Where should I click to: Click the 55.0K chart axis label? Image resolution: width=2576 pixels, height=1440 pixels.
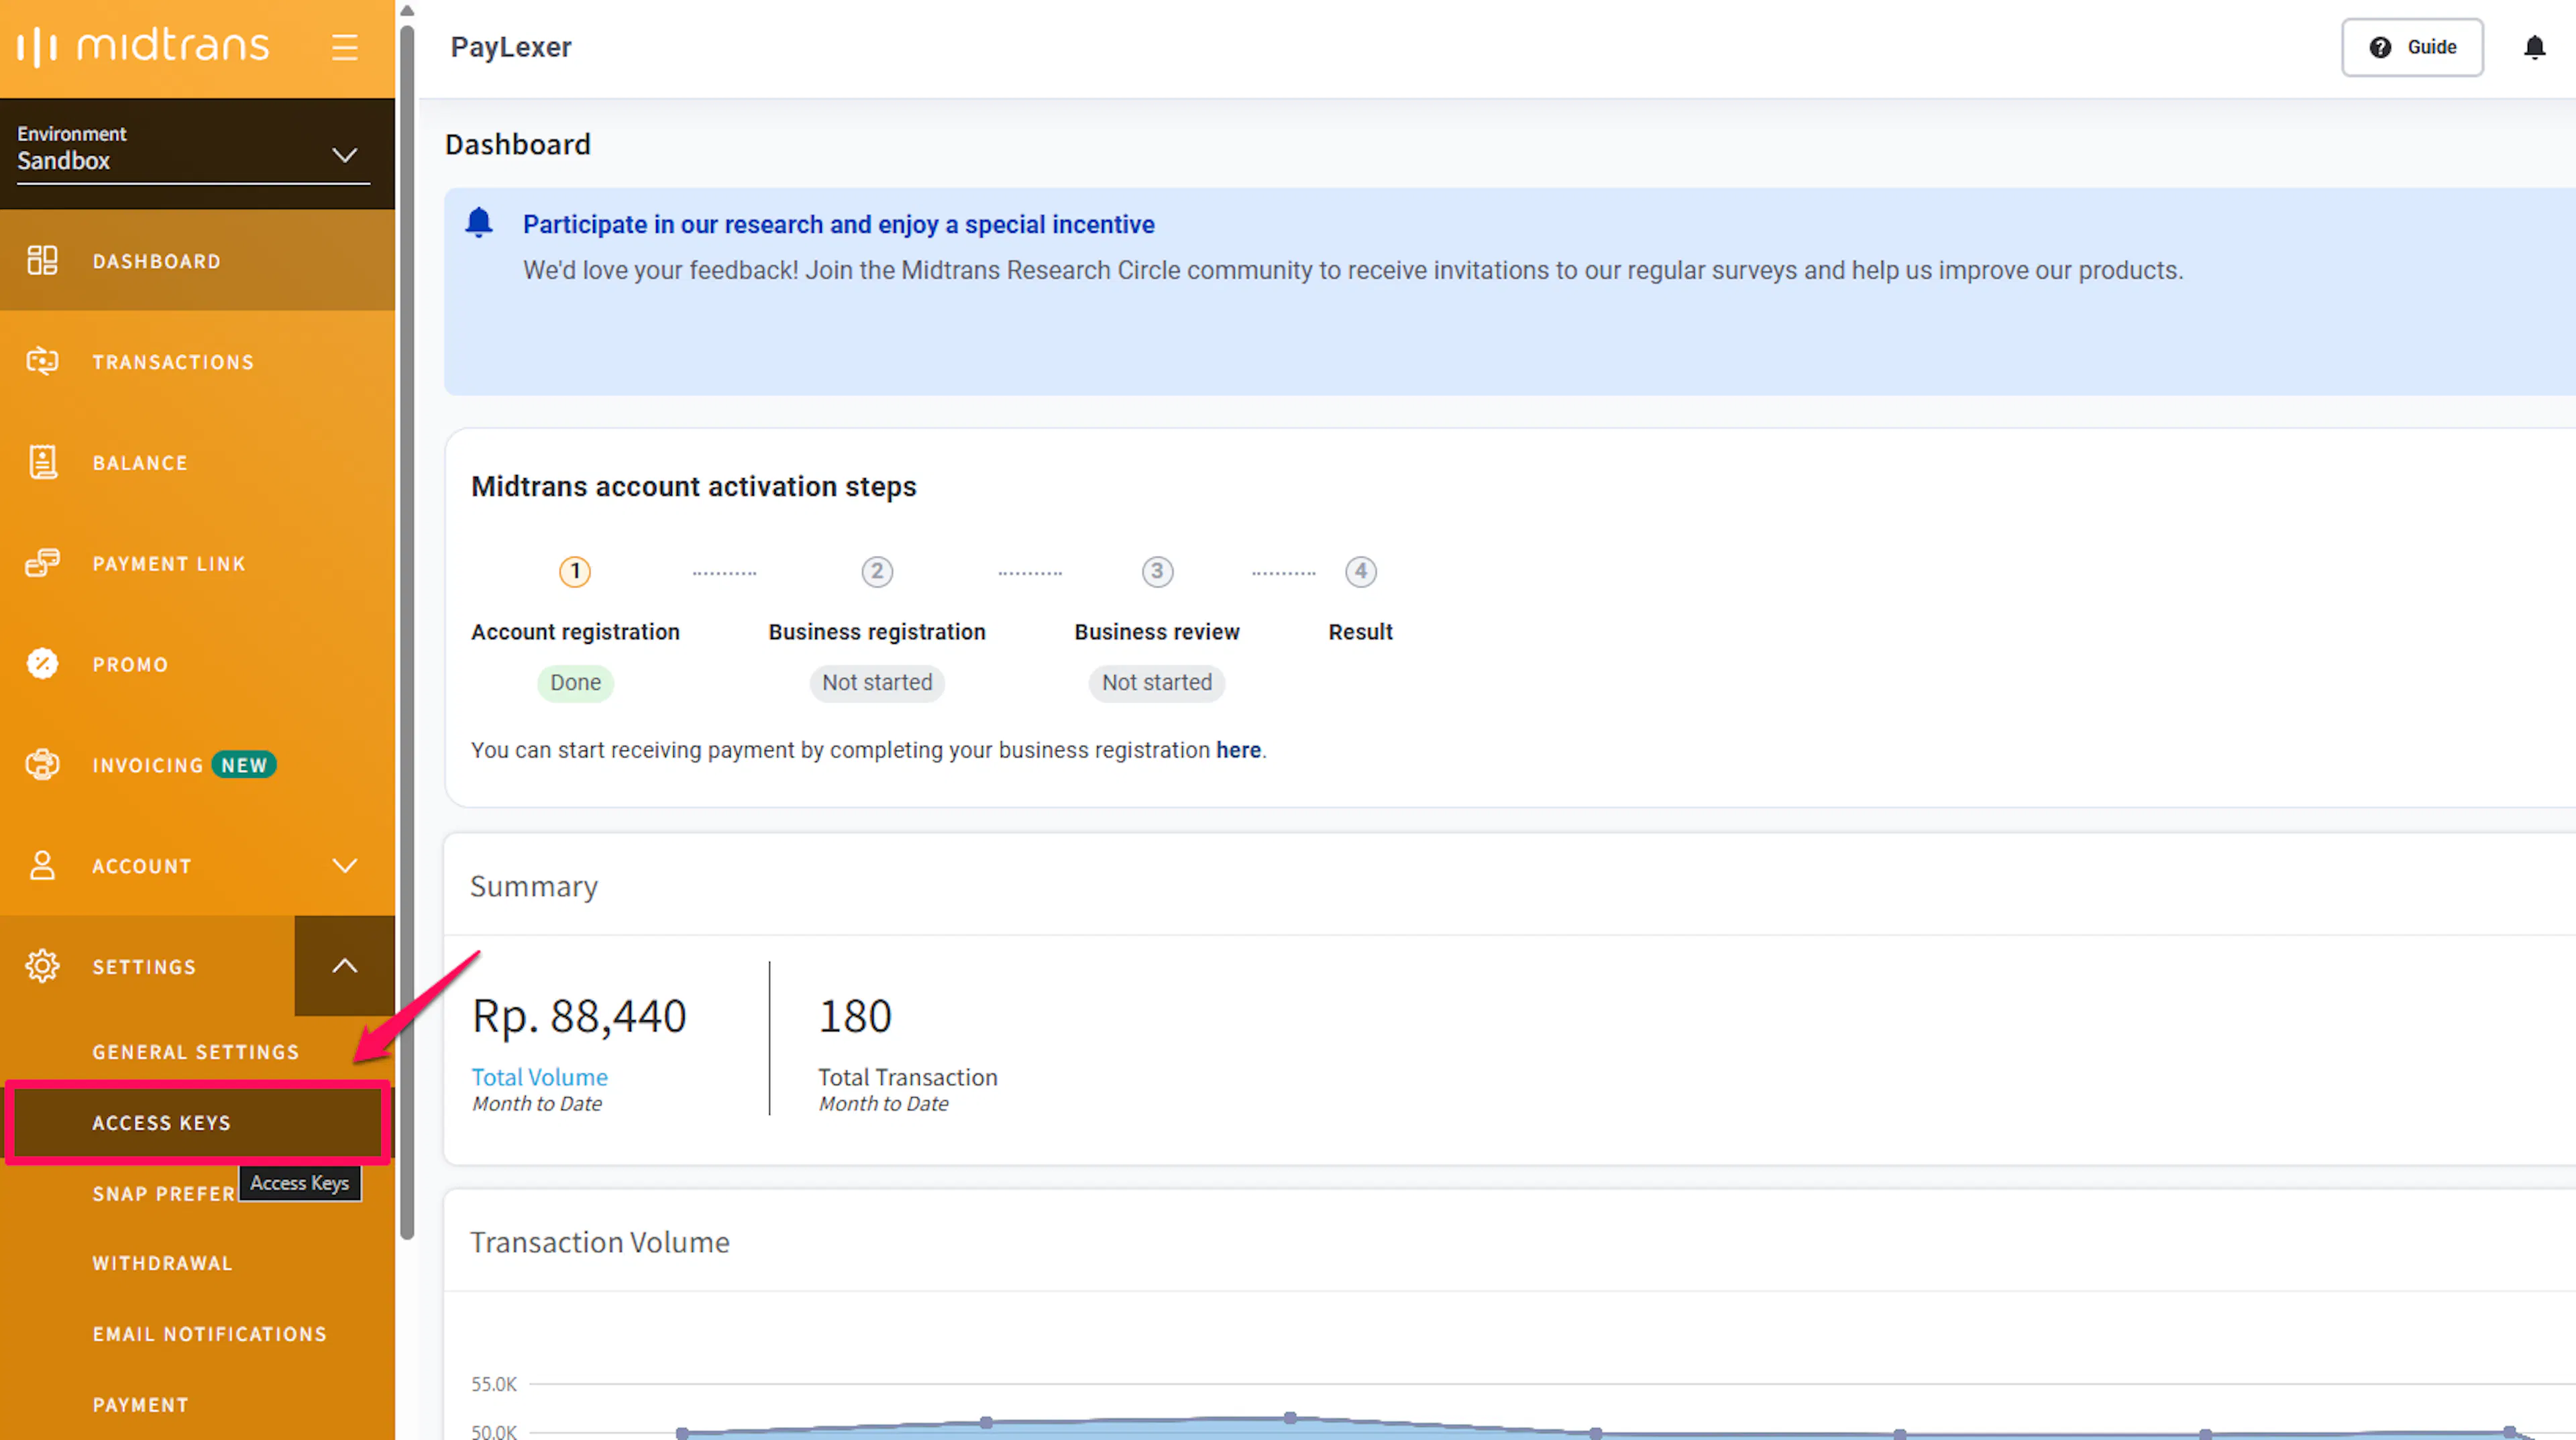pyautogui.click(x=494, y=1384)
